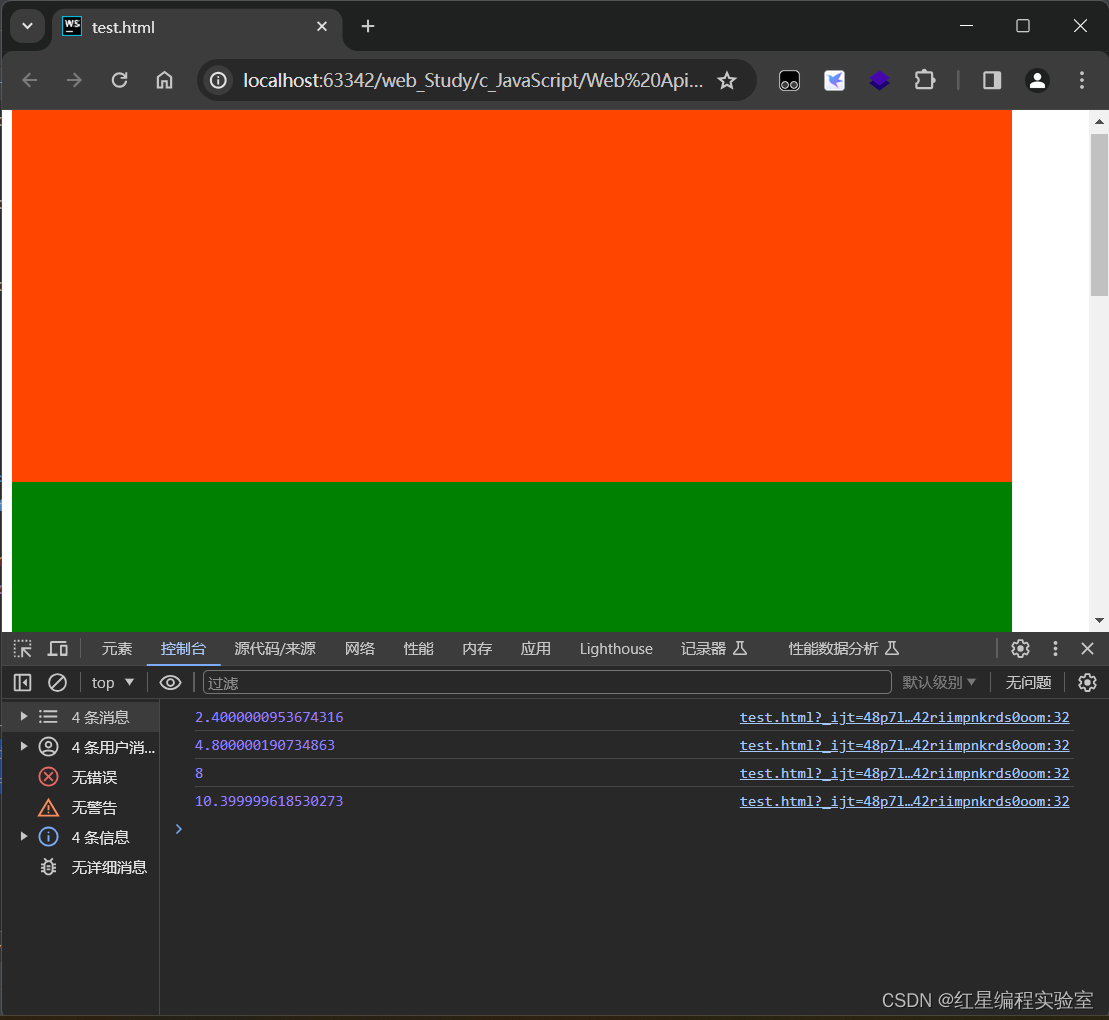Expand the 4 条消息 group in sidebar
The width and height of the screenshot is (1109, 1020).
click(24, 716)
